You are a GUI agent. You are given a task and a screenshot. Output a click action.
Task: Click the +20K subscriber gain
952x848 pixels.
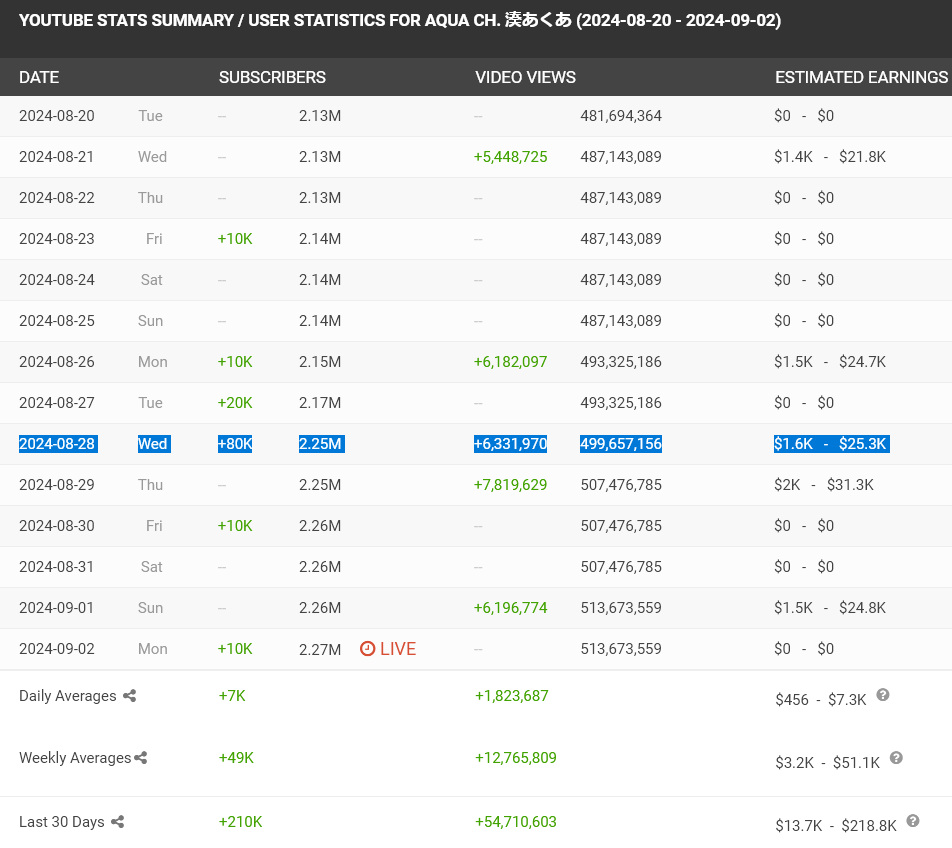tap(235, 402)
